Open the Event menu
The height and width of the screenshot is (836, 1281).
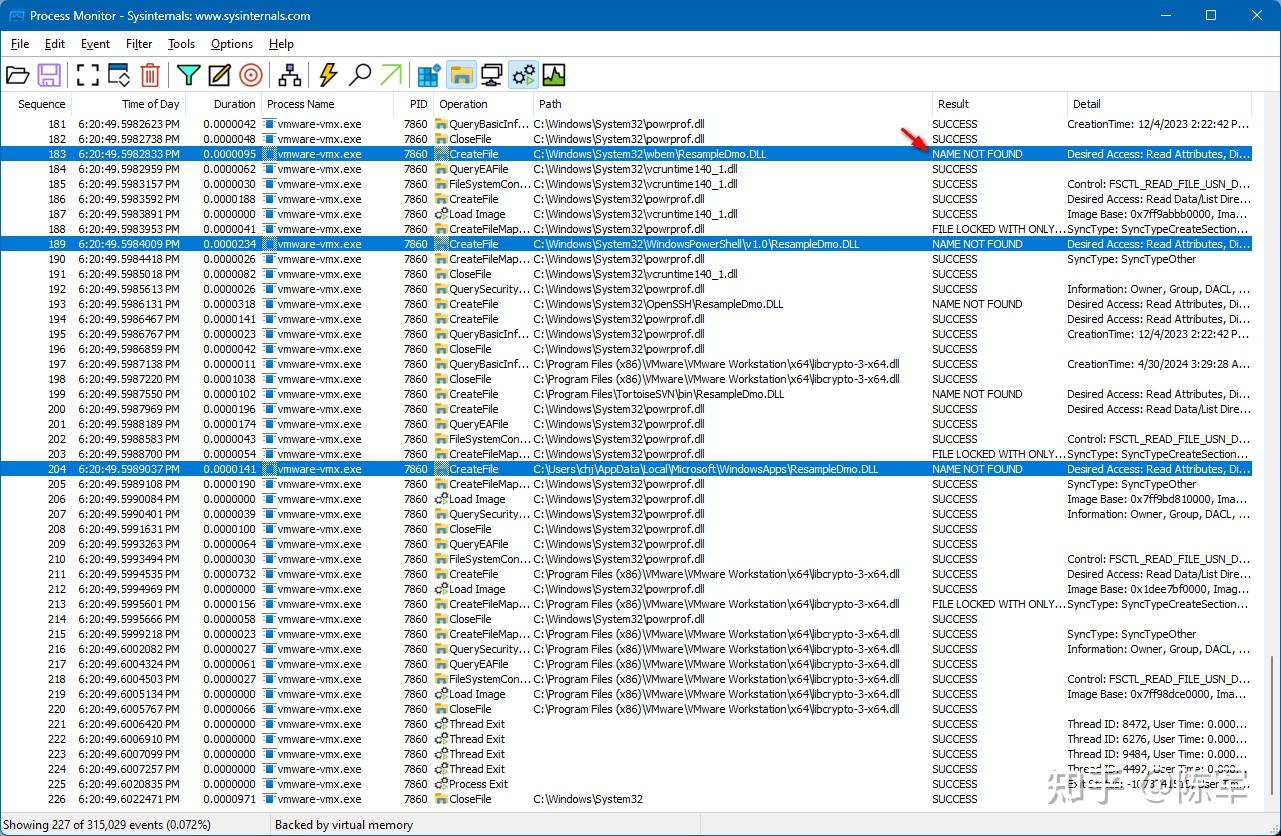click(x=95, y=44)
